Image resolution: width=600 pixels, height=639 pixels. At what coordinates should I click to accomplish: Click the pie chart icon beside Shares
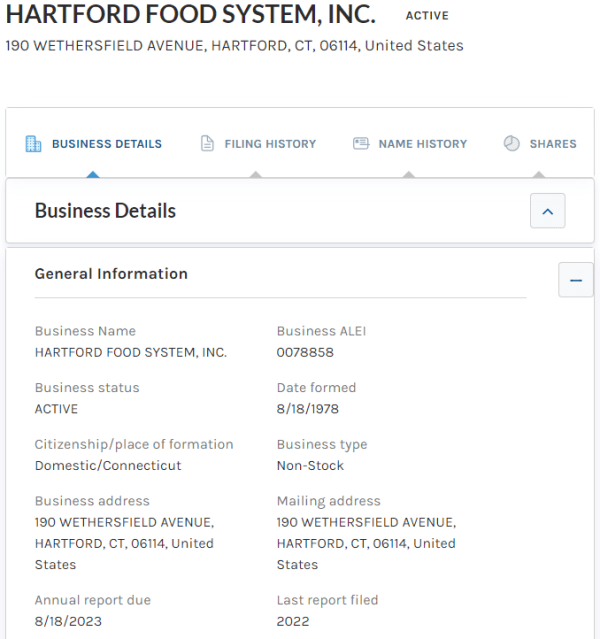(511, 144)
